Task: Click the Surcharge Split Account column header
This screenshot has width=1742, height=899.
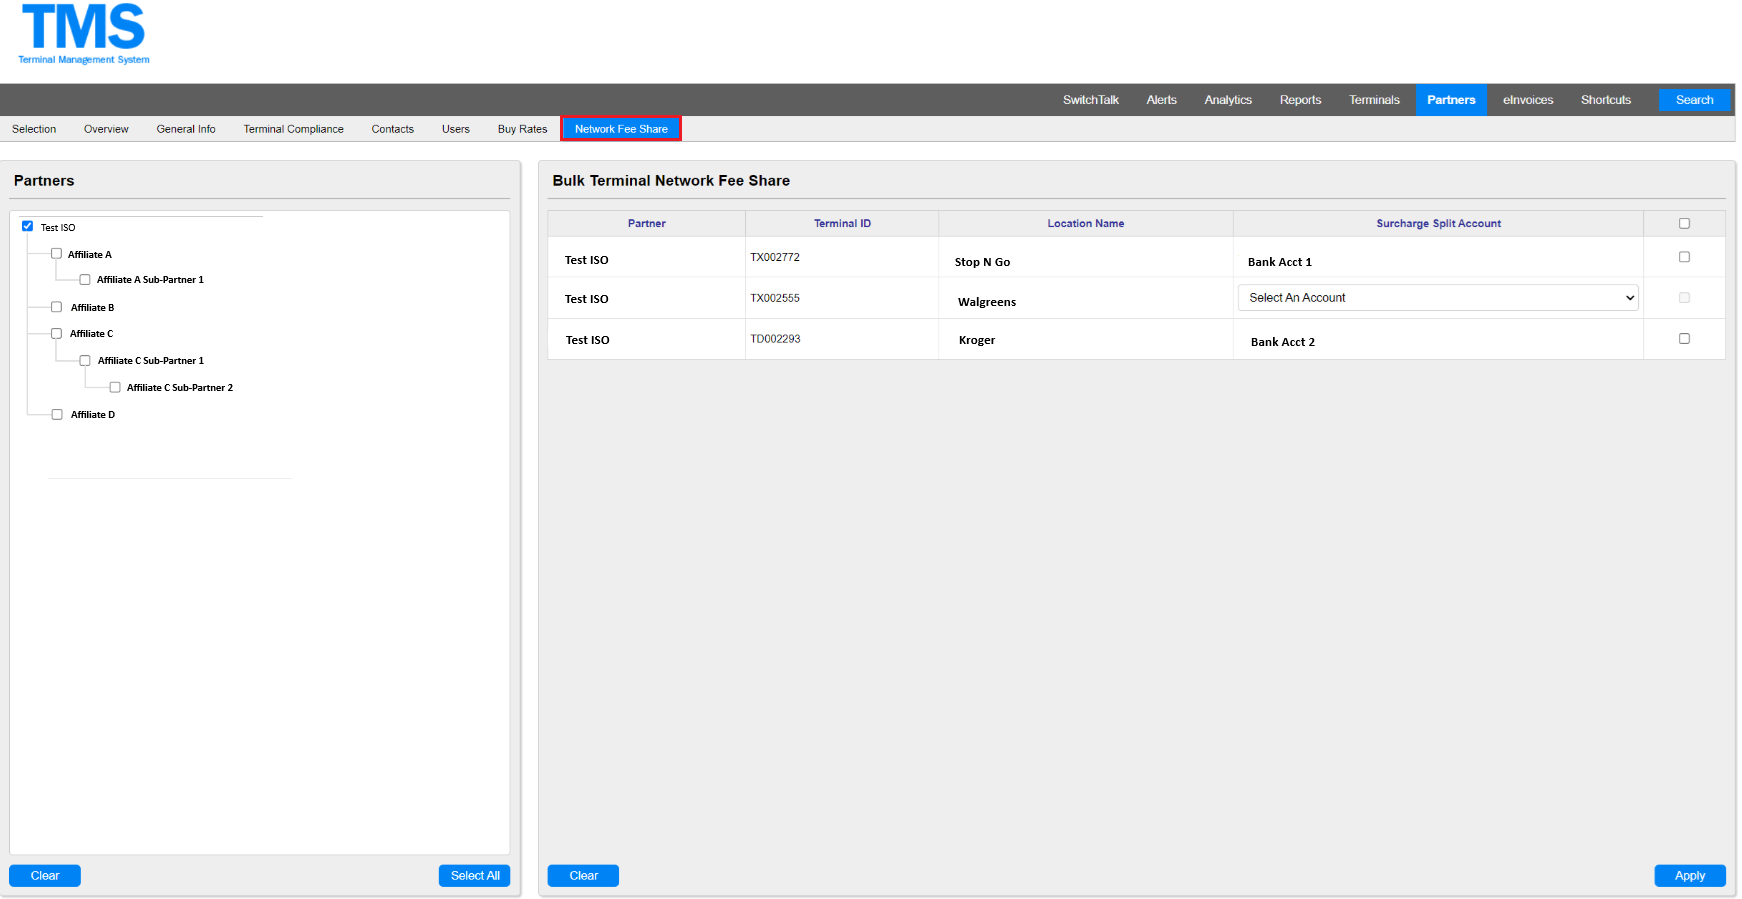Action: pyautogui.click(x=1438, y=224)
